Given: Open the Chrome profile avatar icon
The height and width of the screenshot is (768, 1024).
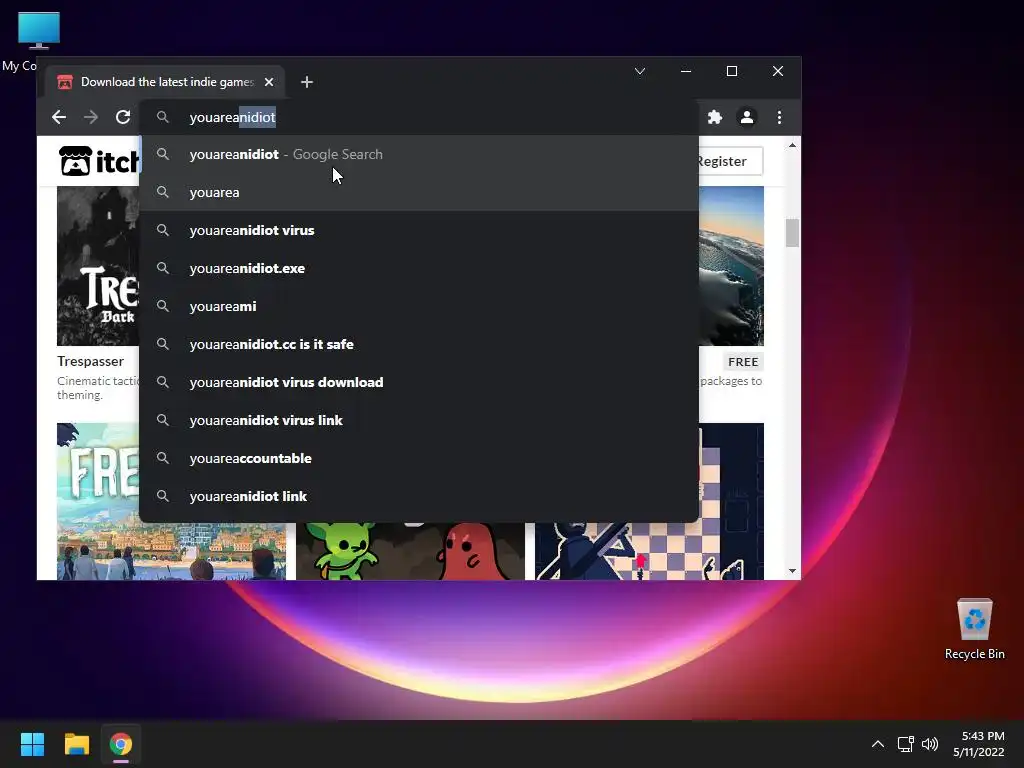Looking at the screenshot, I should point(746,118).
